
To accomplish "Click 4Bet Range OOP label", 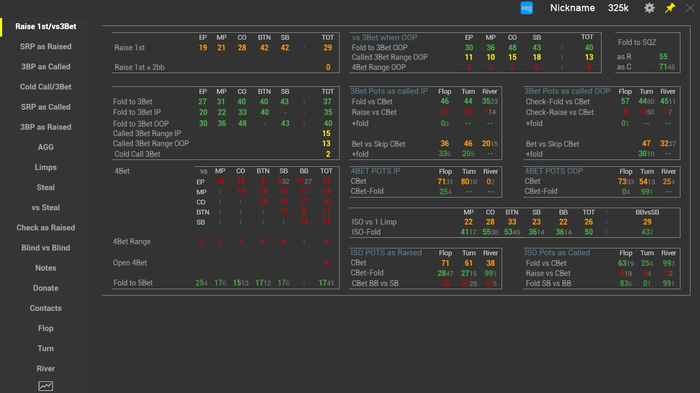I will [x=379, y=67].
